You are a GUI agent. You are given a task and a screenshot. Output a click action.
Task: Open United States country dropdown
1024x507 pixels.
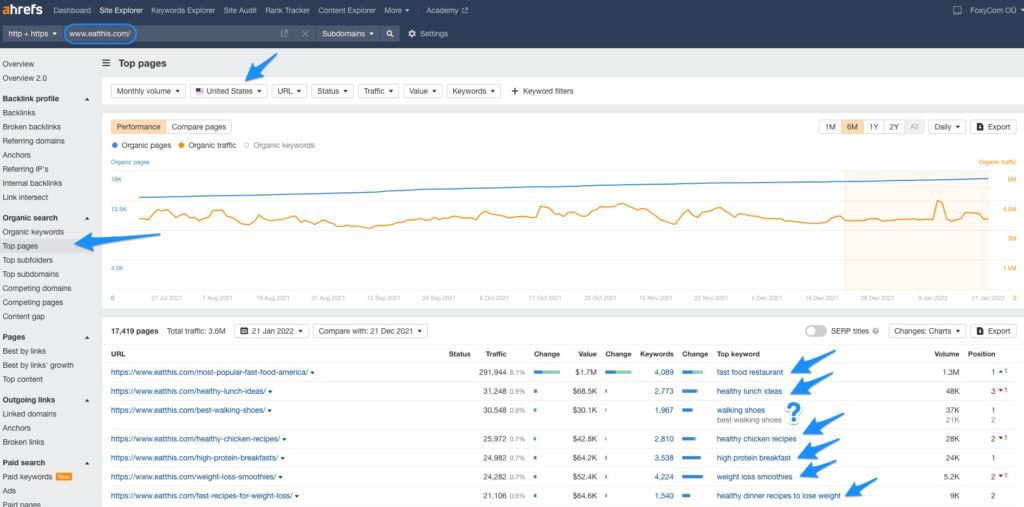(229, 91)
